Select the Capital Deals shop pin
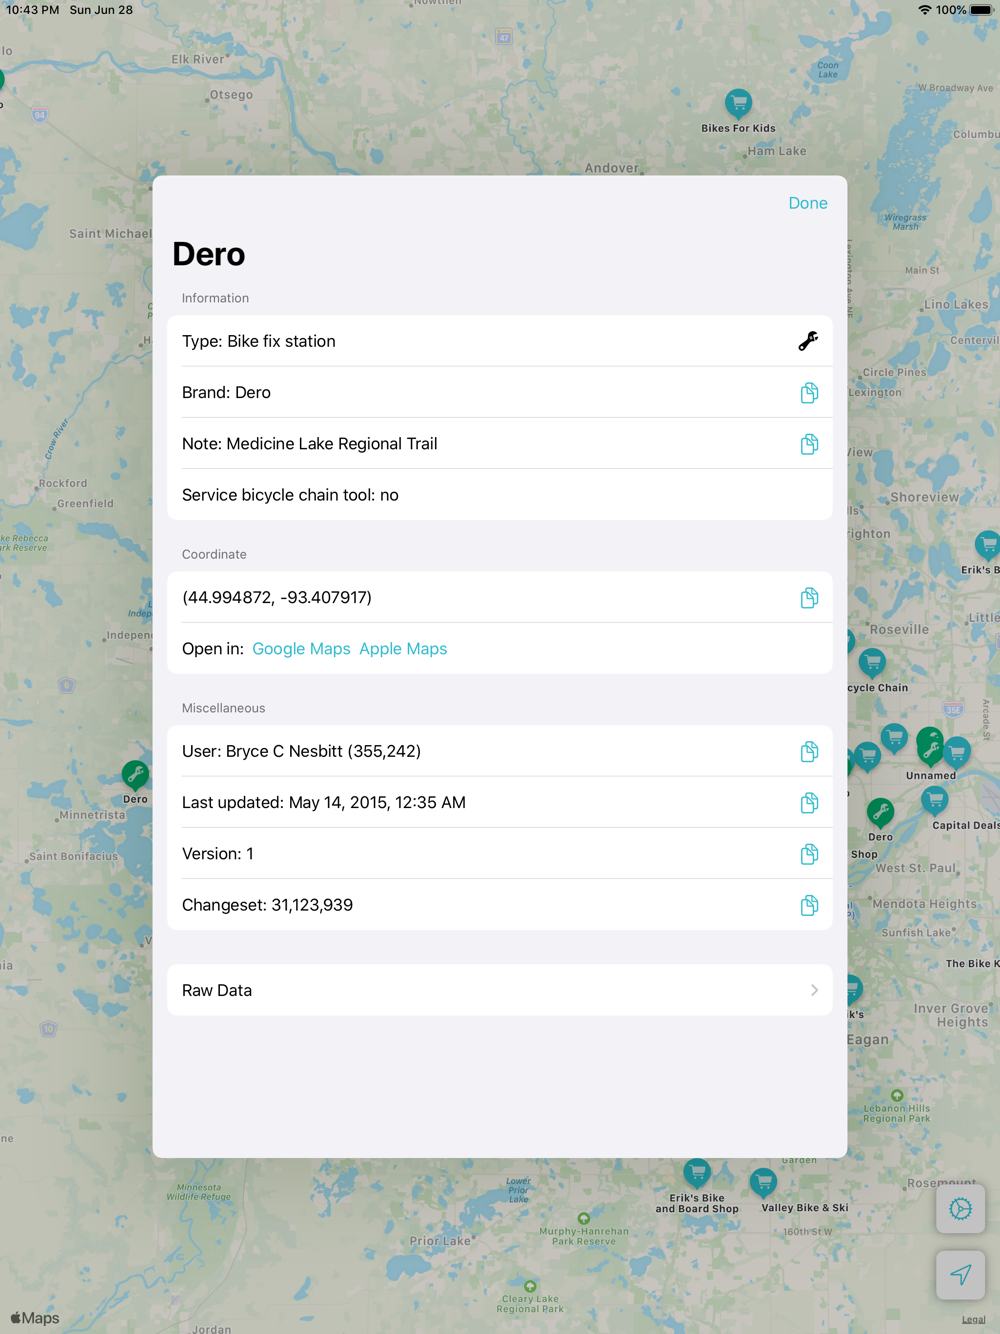1000x1334 pixels. tap(935, 800)
